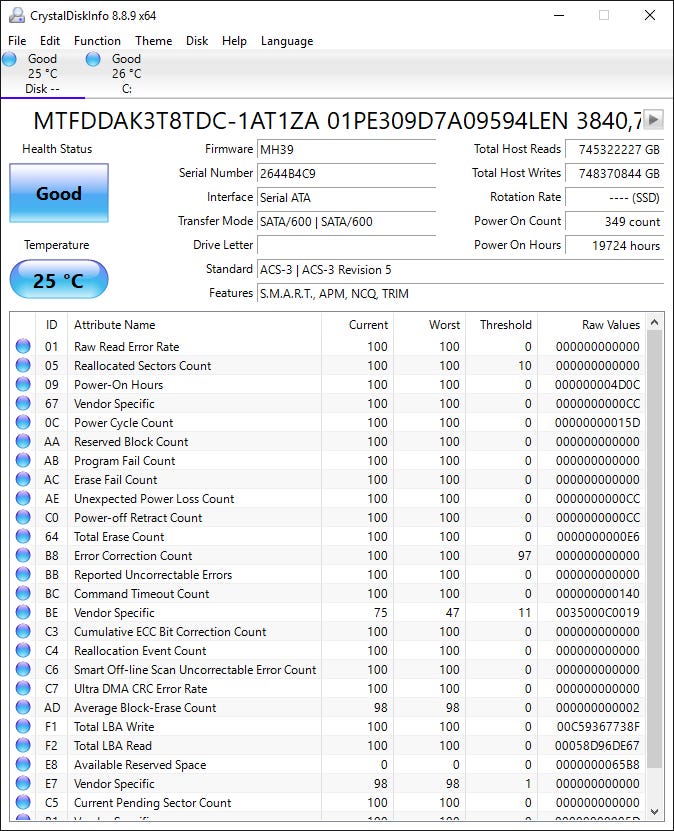Open the File menu

(17, 41)
